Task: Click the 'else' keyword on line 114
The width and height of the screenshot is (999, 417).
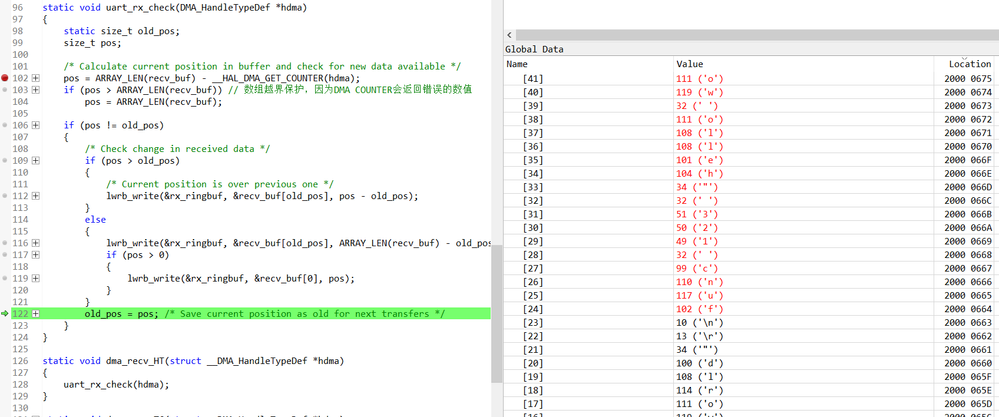Action: pyautogui.click(x=96, y=220)
